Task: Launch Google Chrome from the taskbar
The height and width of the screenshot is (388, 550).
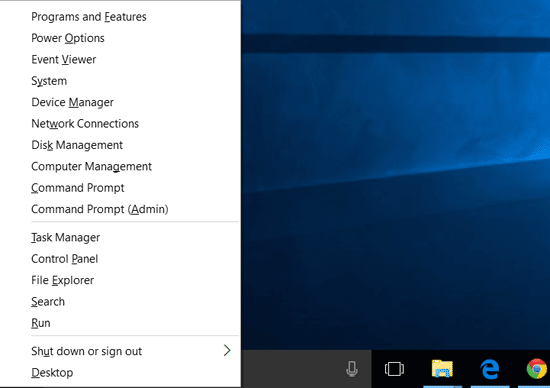Action: pos(537,369)
